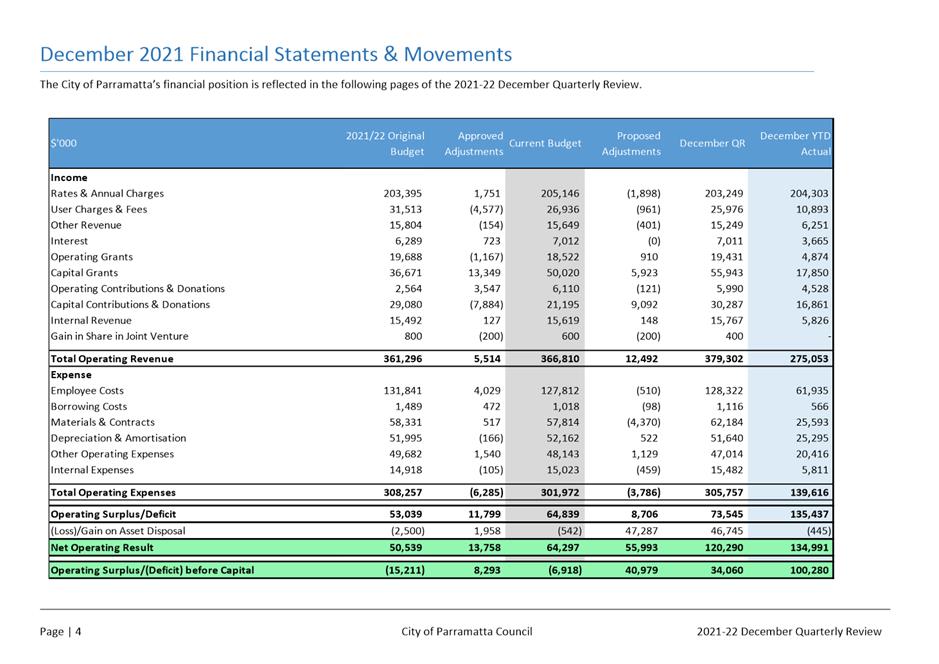Select the 13,349 Capital Grants adjustment value

pyautogui.click(x=484, y=273)
